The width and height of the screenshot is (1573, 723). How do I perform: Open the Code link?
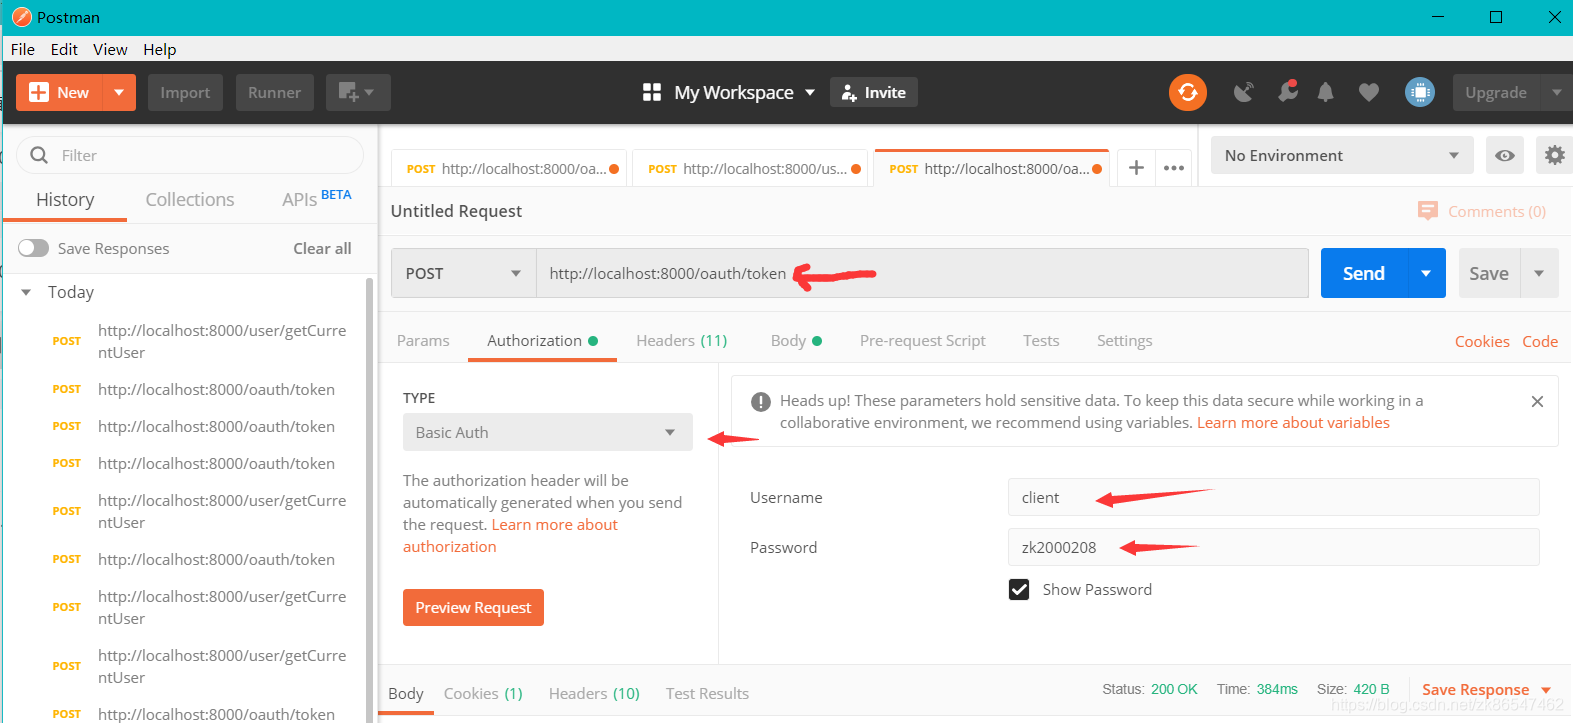[1540, 342]
